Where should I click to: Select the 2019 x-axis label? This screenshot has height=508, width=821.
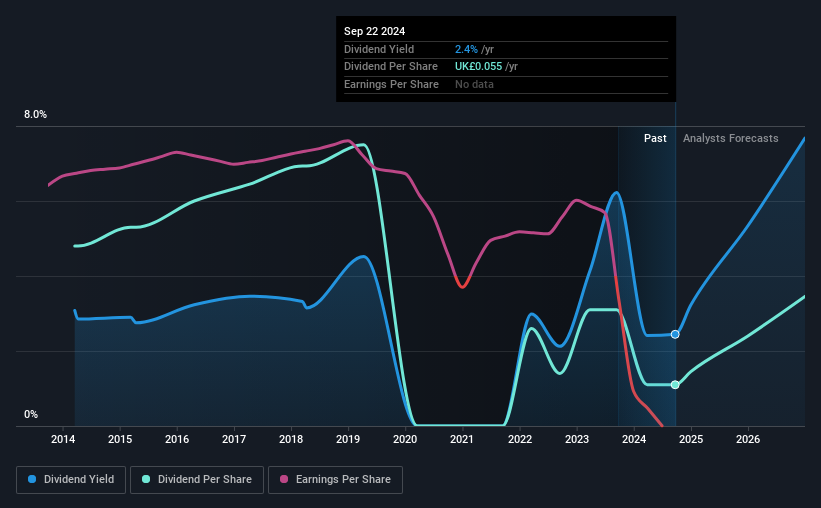point(348,439)
